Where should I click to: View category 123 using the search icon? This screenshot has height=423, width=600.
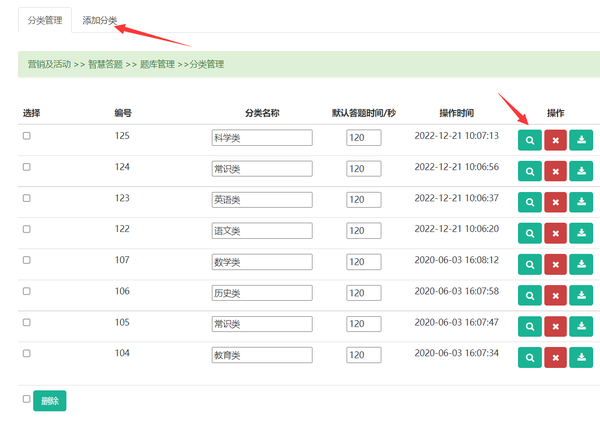[530, 202]
